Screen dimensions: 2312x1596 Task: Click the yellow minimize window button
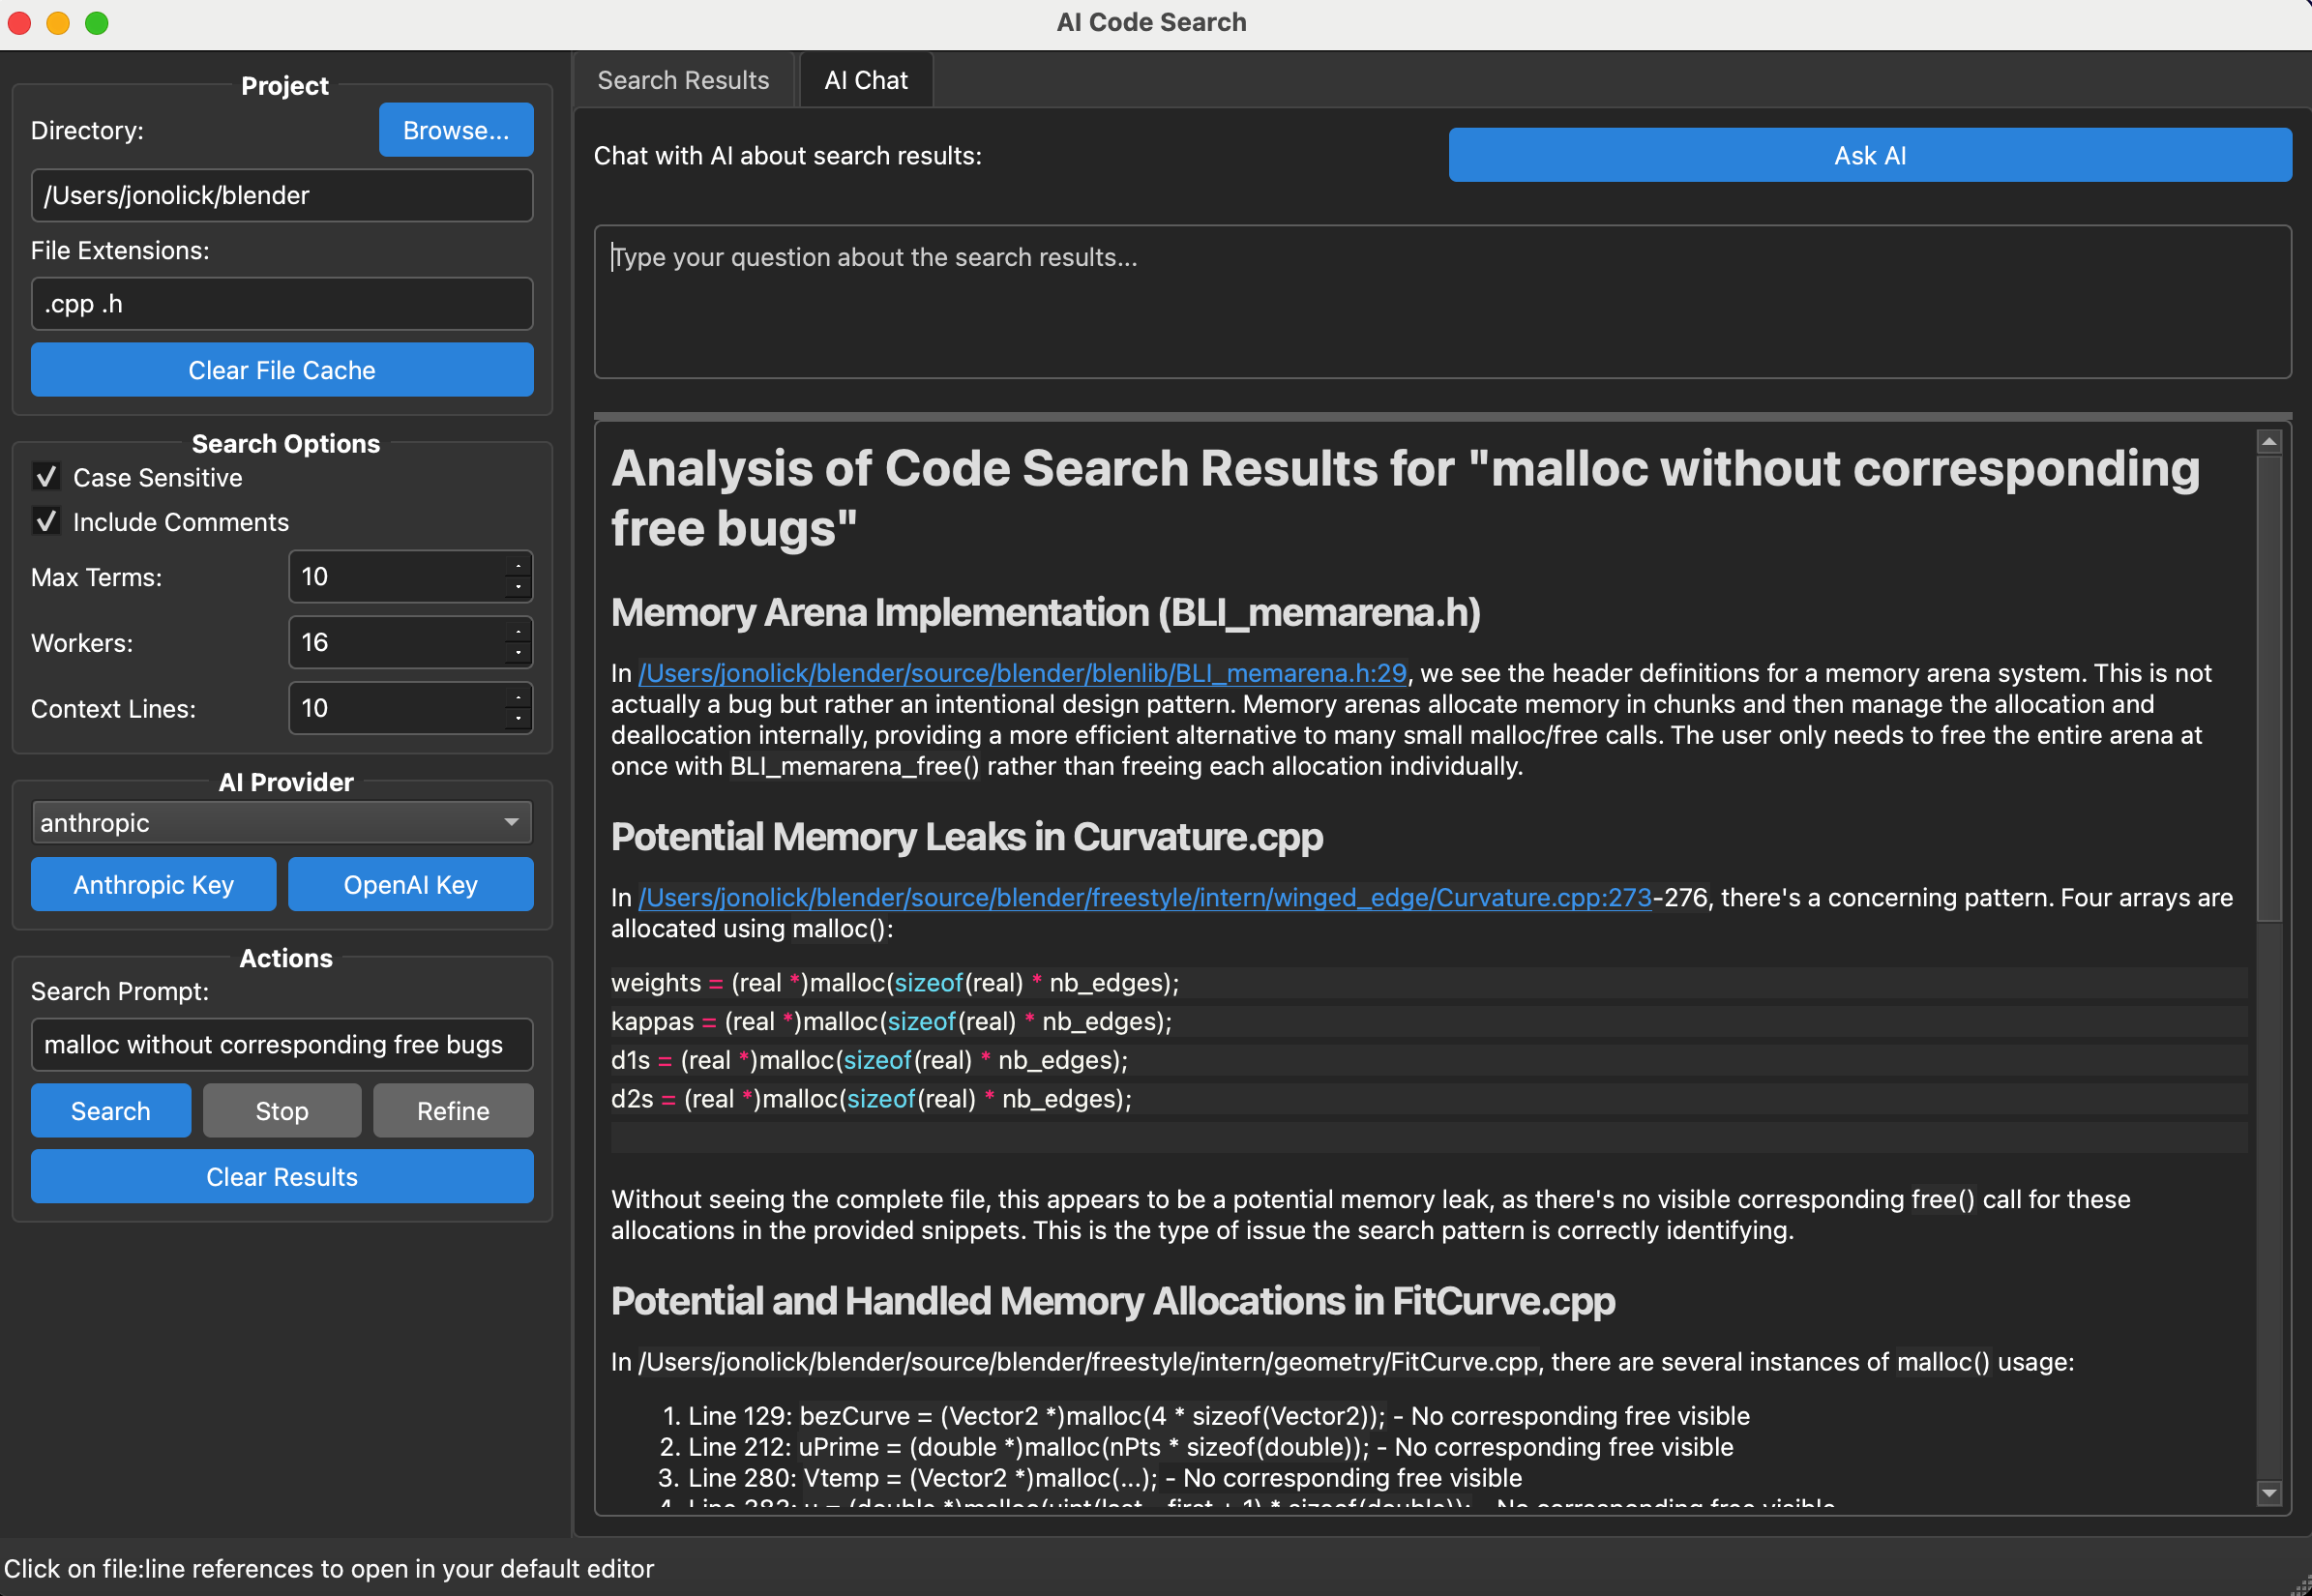click(x=58, y=22)
